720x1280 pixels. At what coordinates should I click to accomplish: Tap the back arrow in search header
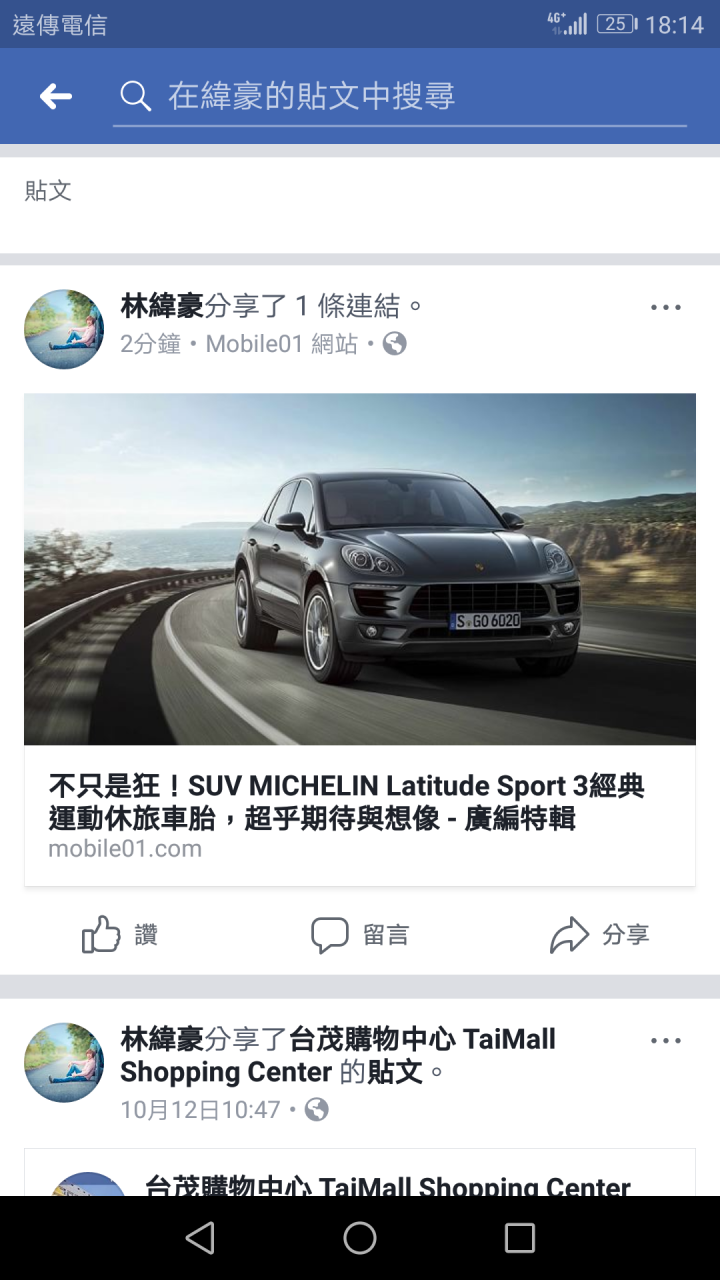click(x=56, y=96)
